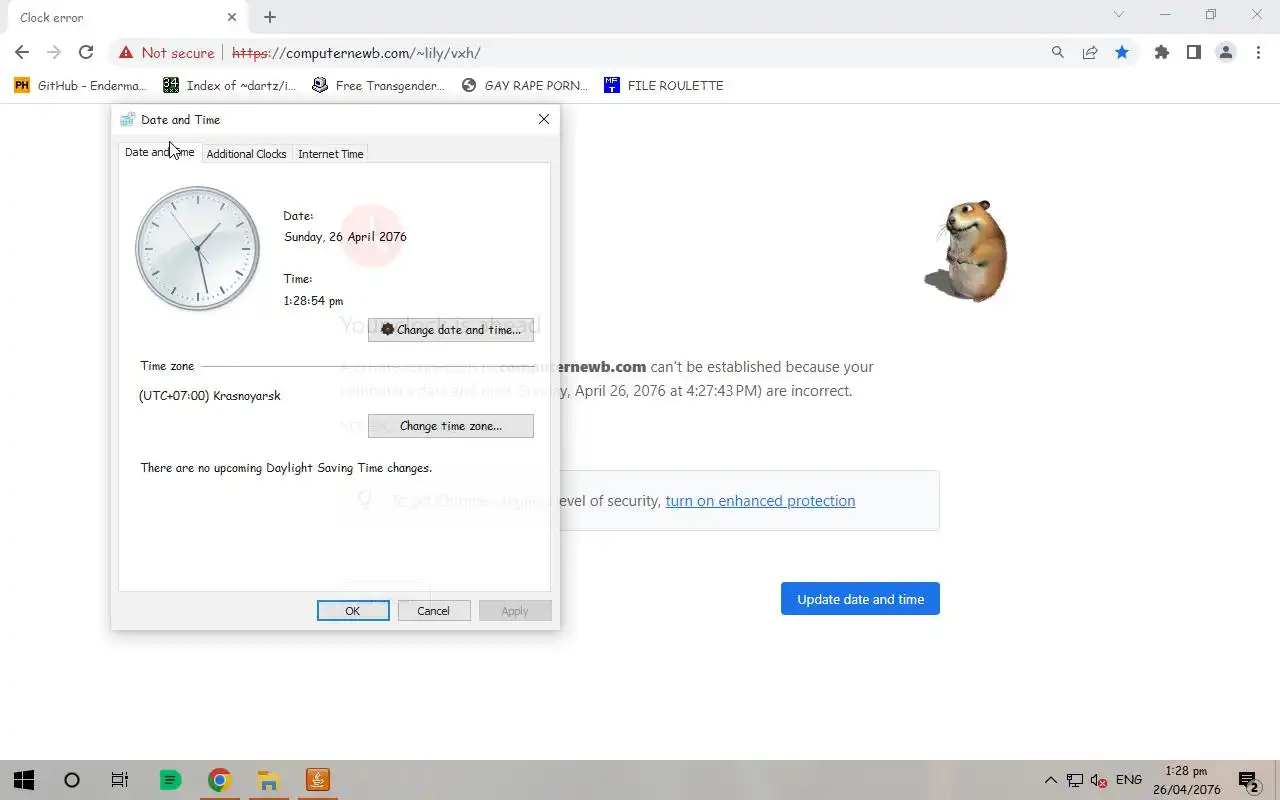Viewport: 1280px width, 800px height.
Task: Show hidden system tray icons
Action: point(1050,780)
